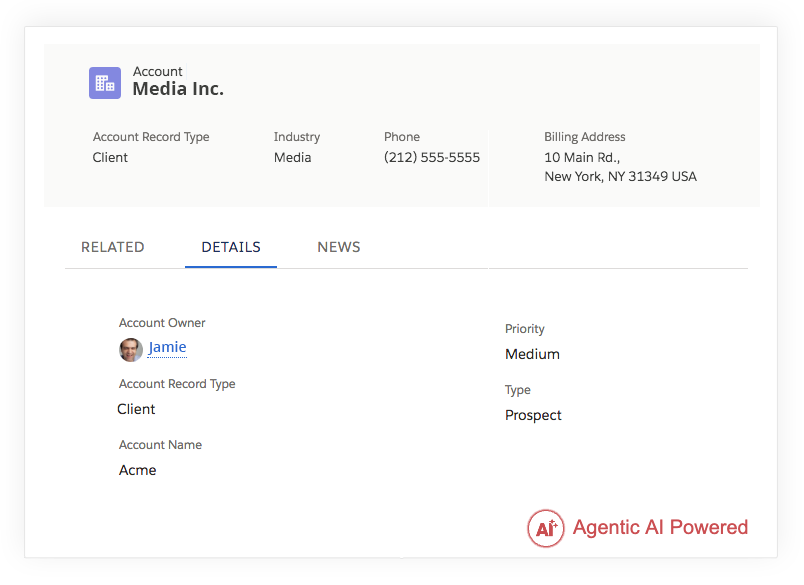Click the purple Account building icon

(x=105, y=83)
